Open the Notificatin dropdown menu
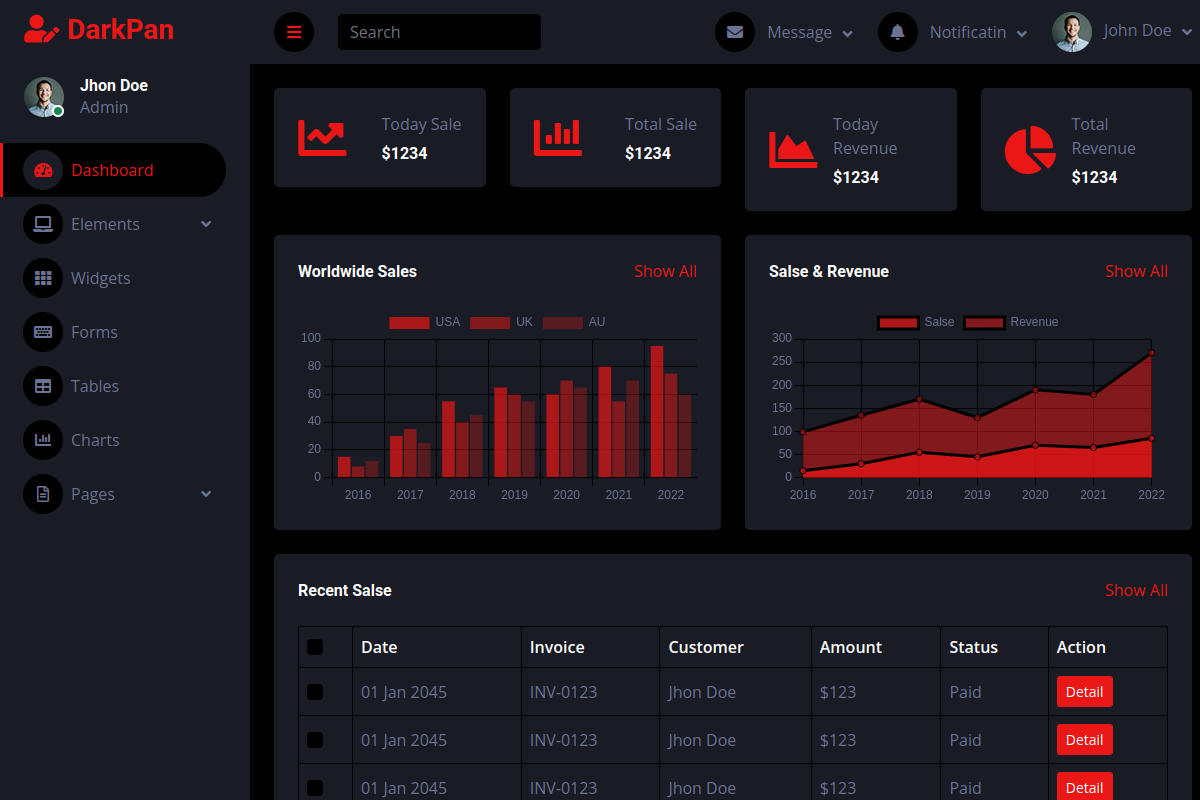Viewport: 1200px width, 800px height. (x=977, y=32)
